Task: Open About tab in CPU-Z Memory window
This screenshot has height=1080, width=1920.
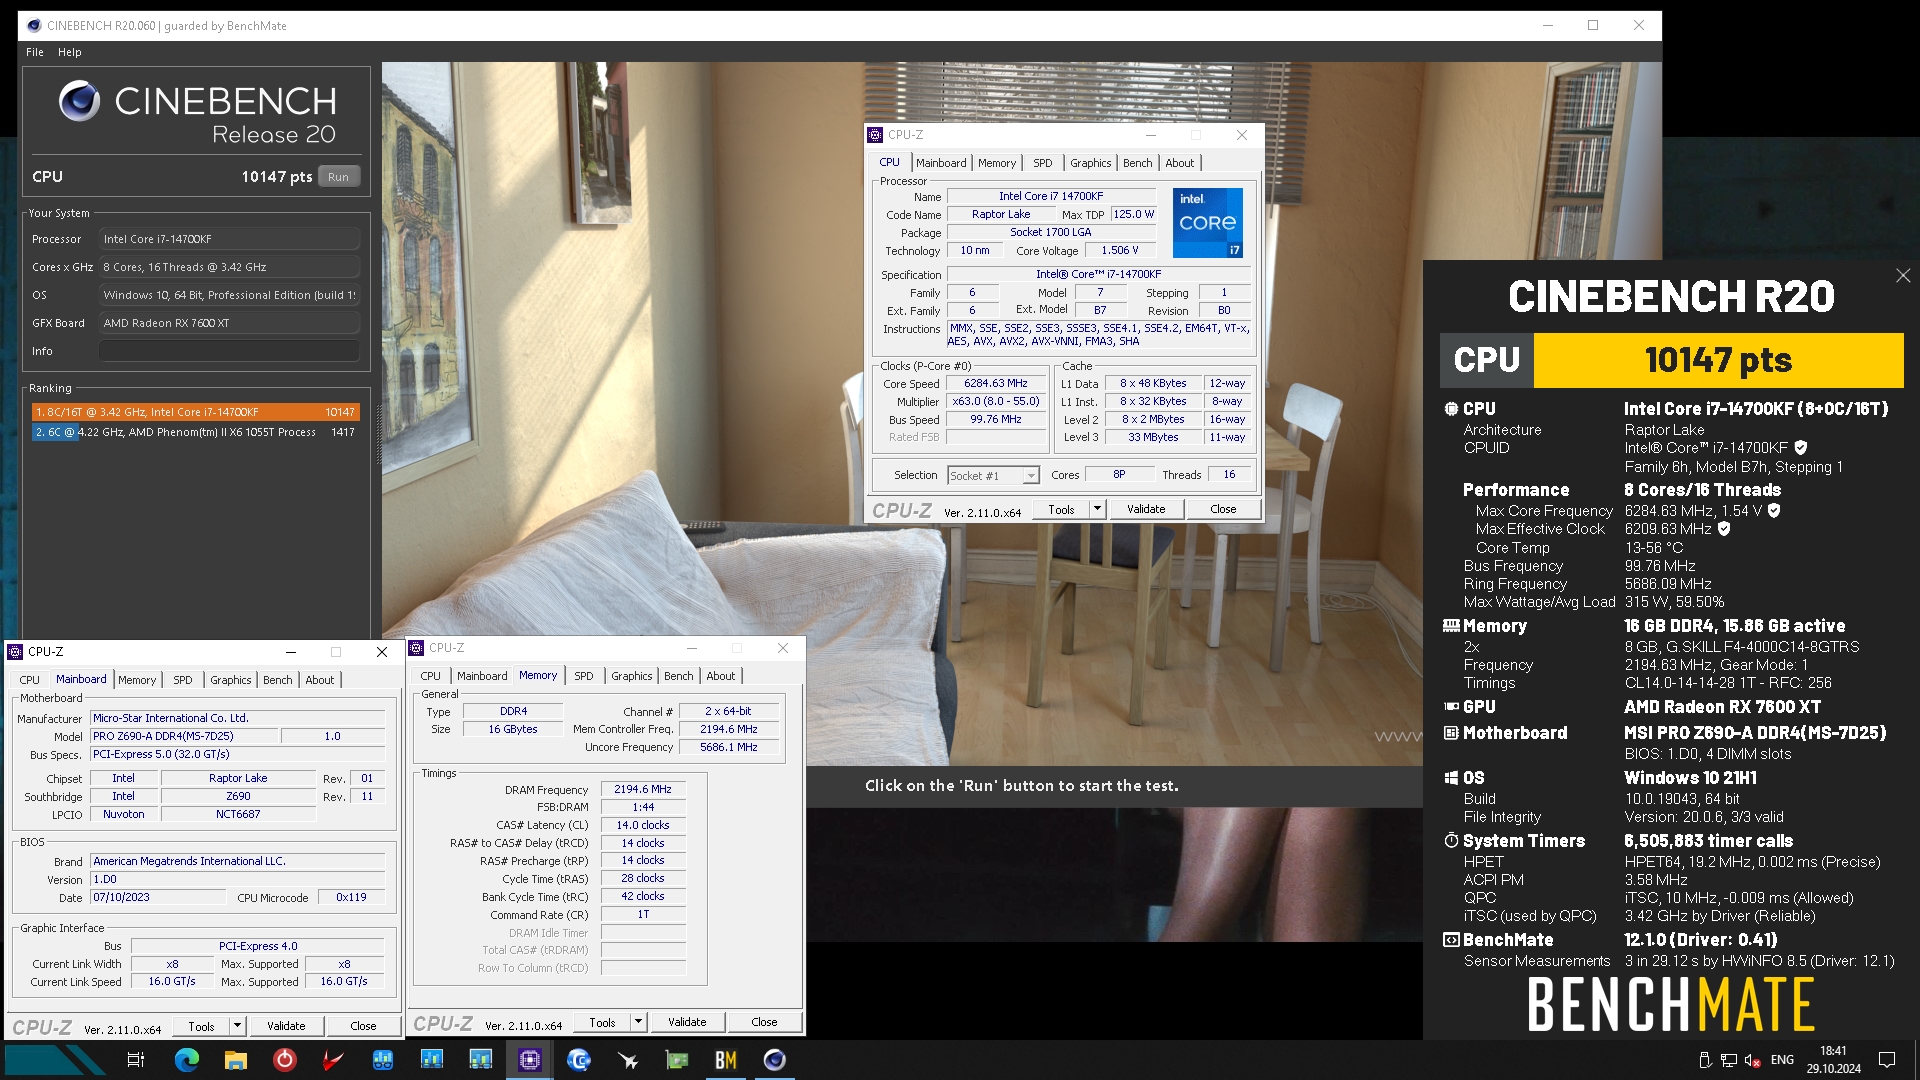Action: (x=721, y=676)
